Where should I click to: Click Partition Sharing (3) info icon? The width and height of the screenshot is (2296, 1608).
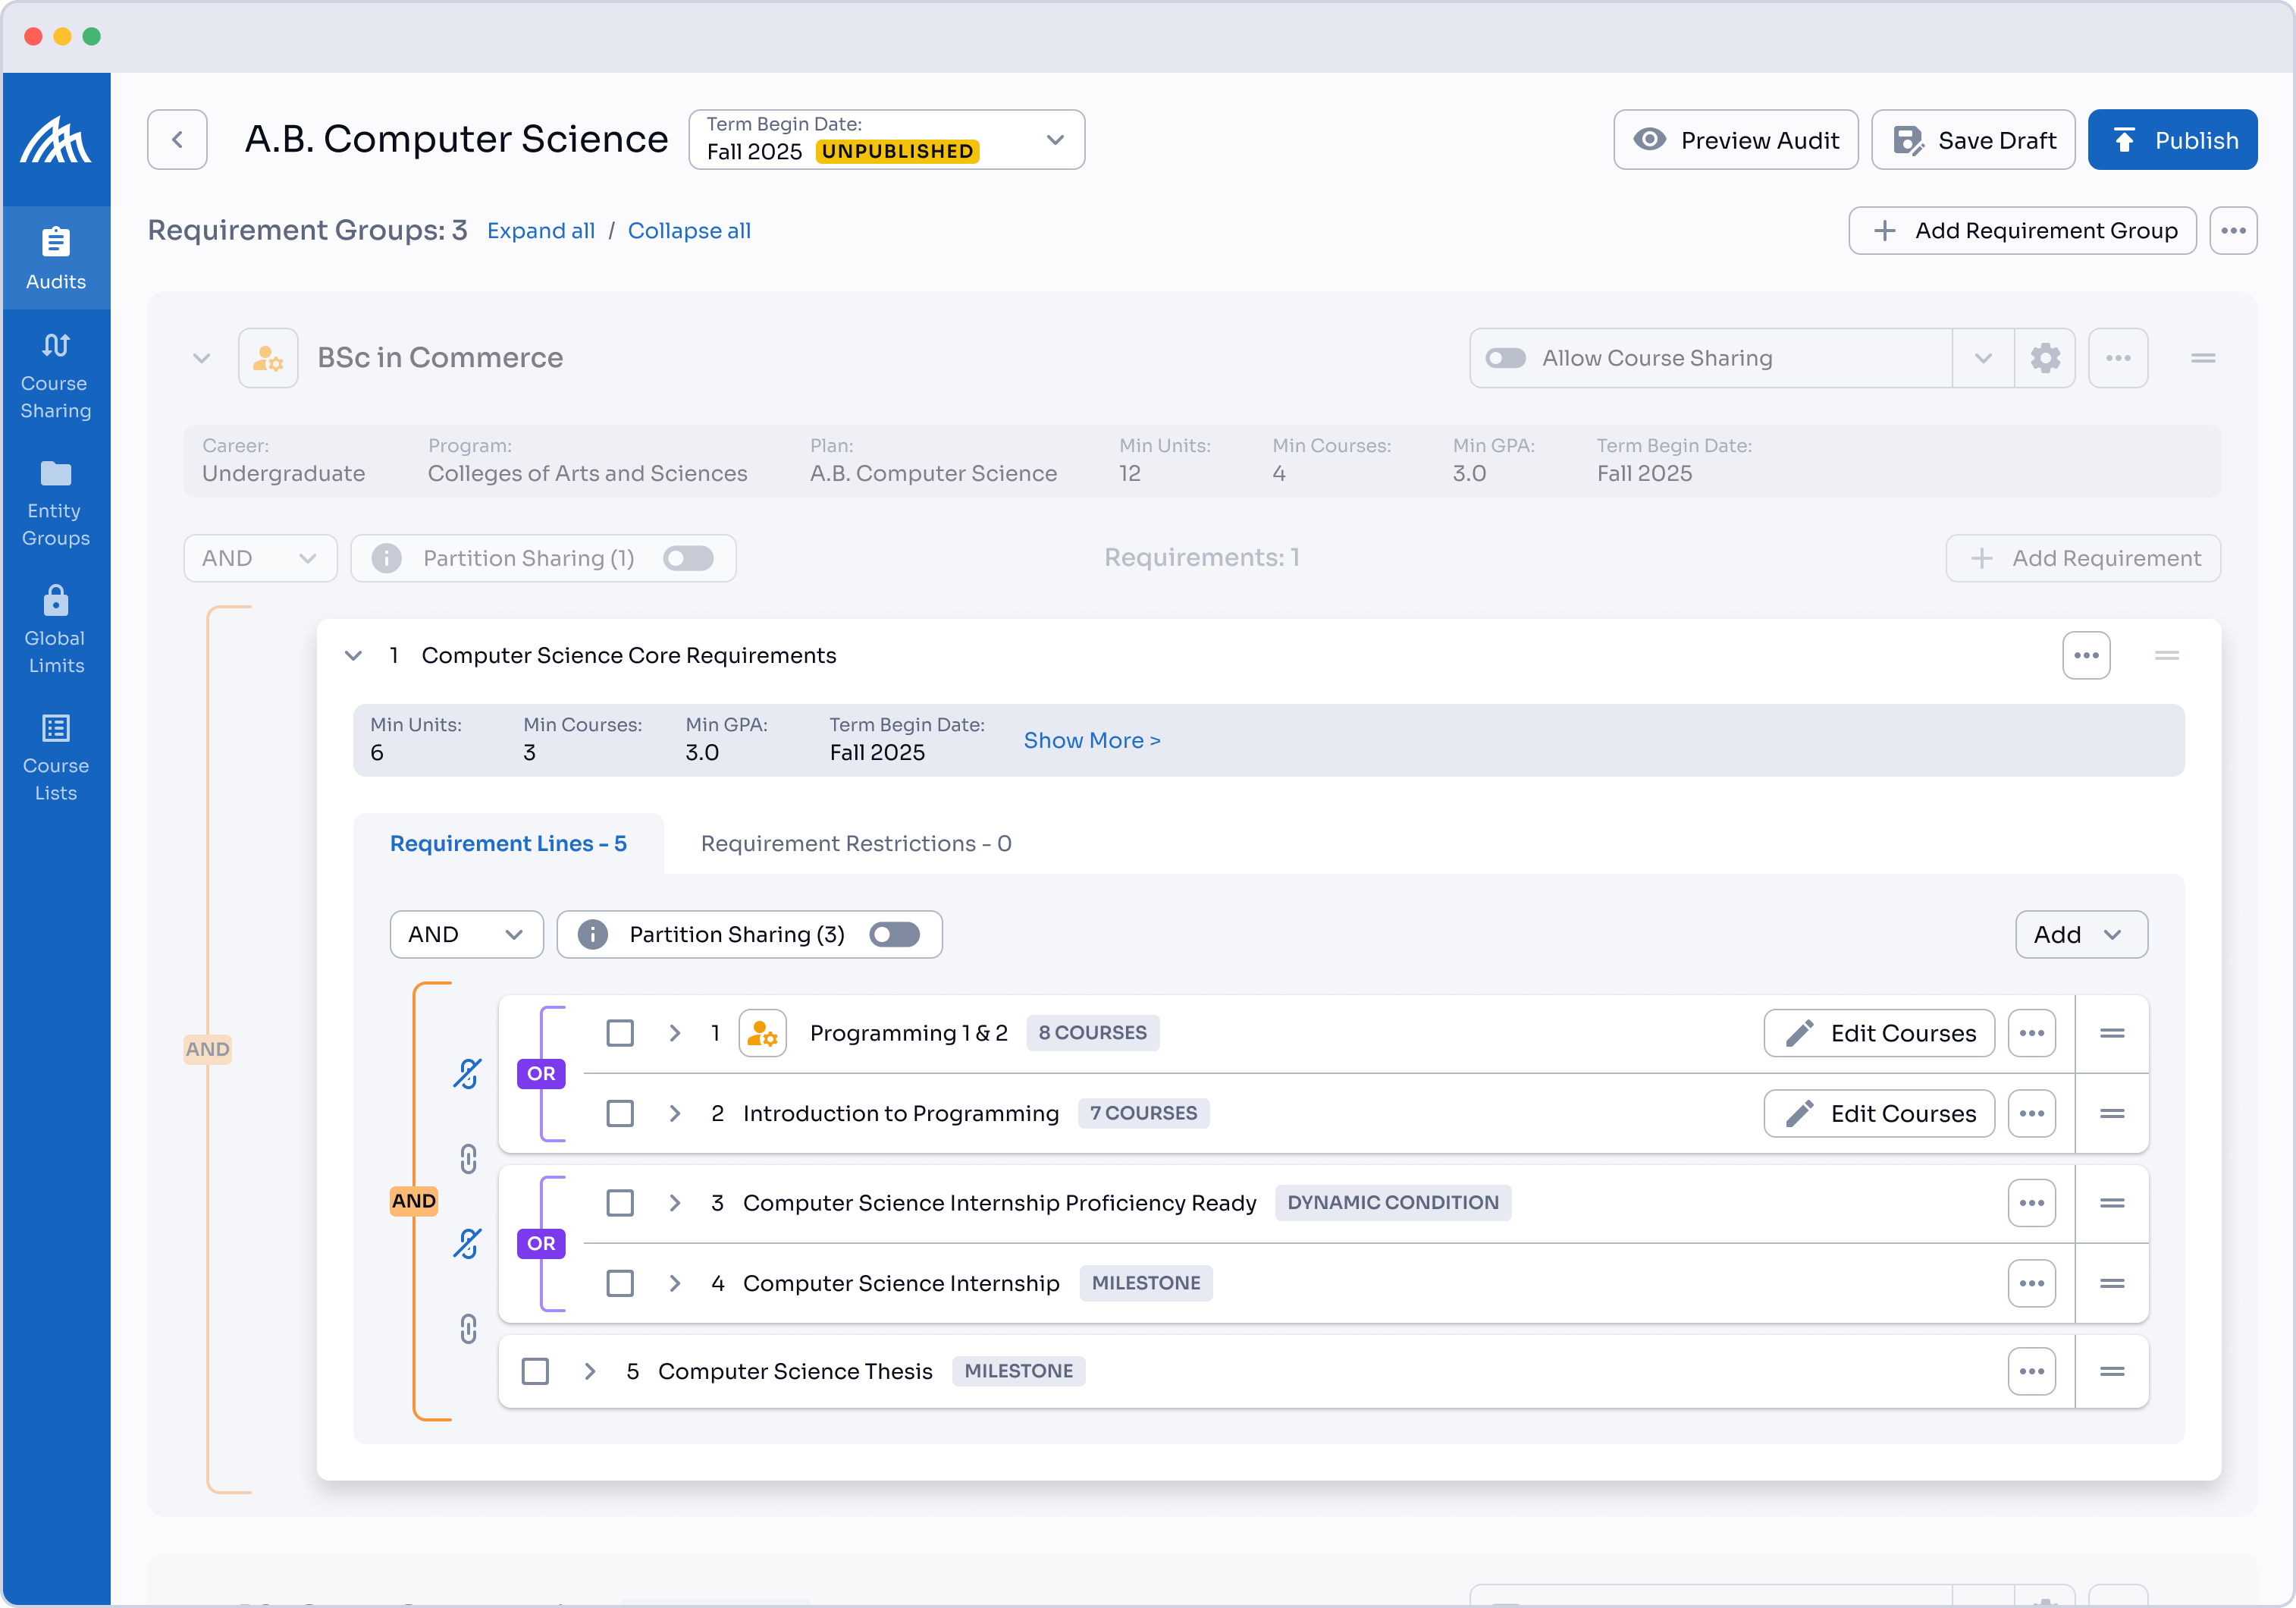593,935
